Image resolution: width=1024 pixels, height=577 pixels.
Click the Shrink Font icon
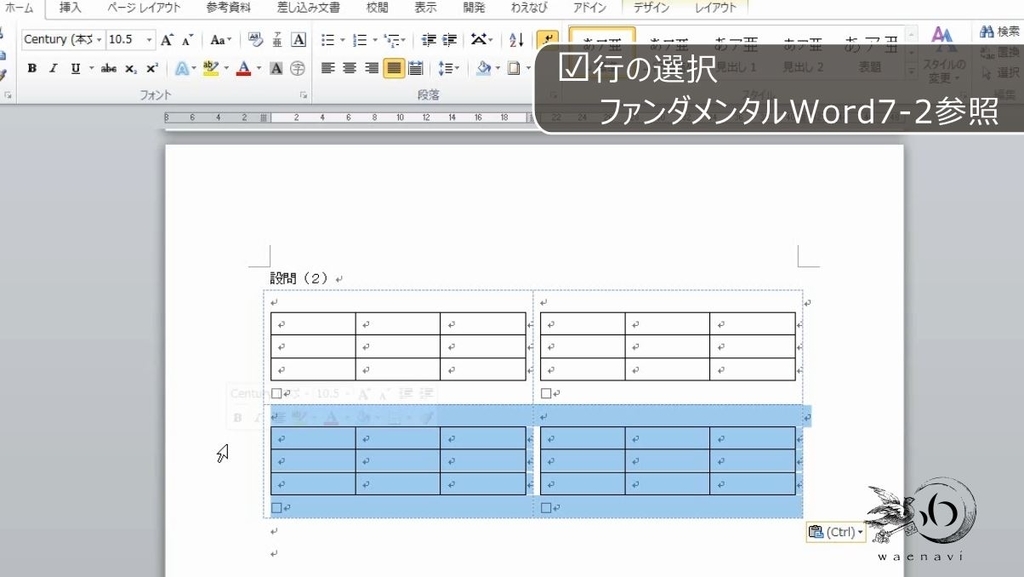point(187,40)
